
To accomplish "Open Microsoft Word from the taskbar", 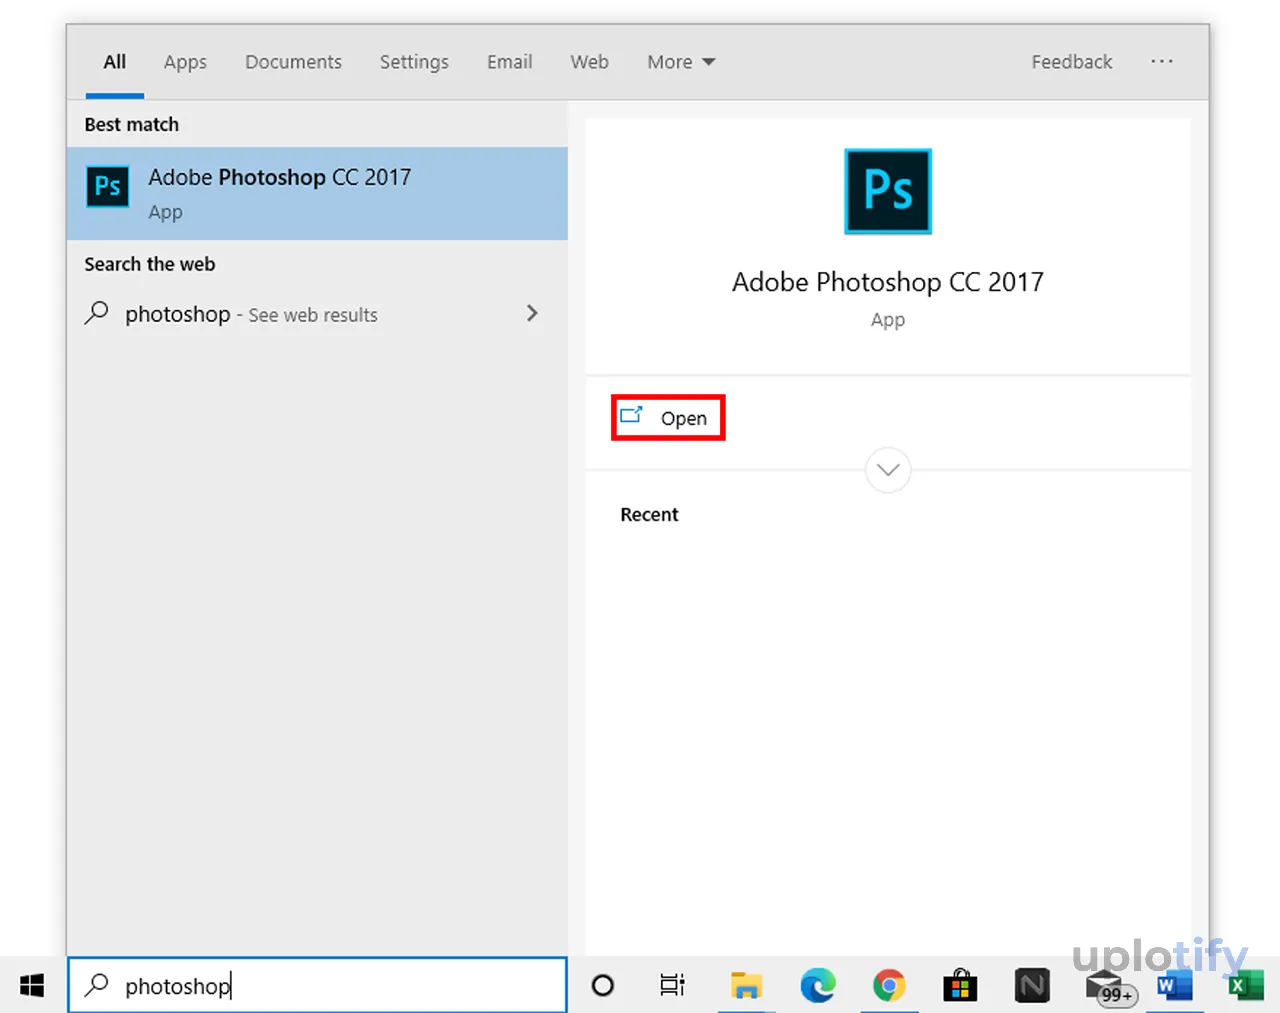I will coord(1174,986).
